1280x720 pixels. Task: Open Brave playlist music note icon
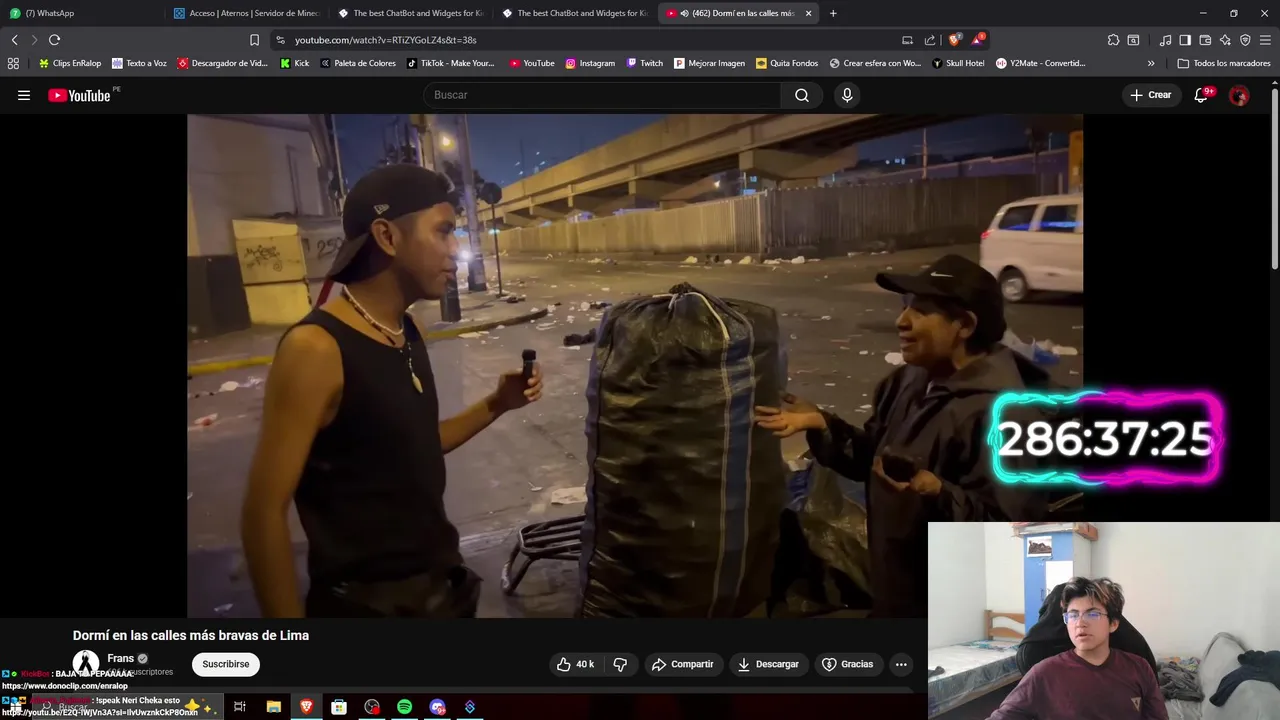pyautogui.click(x=1165, y=40)
